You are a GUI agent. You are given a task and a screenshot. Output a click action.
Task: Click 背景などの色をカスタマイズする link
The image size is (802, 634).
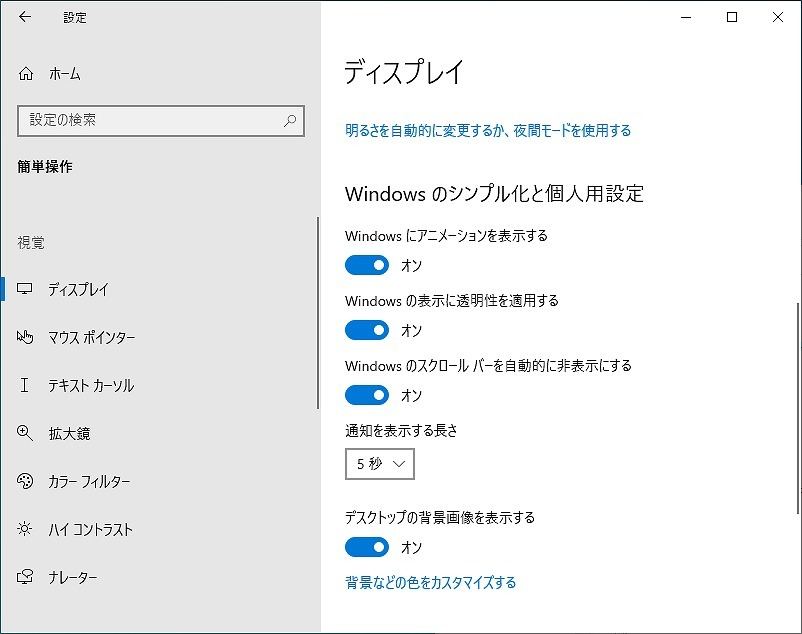pyautogui.click(x=431, y=582)
